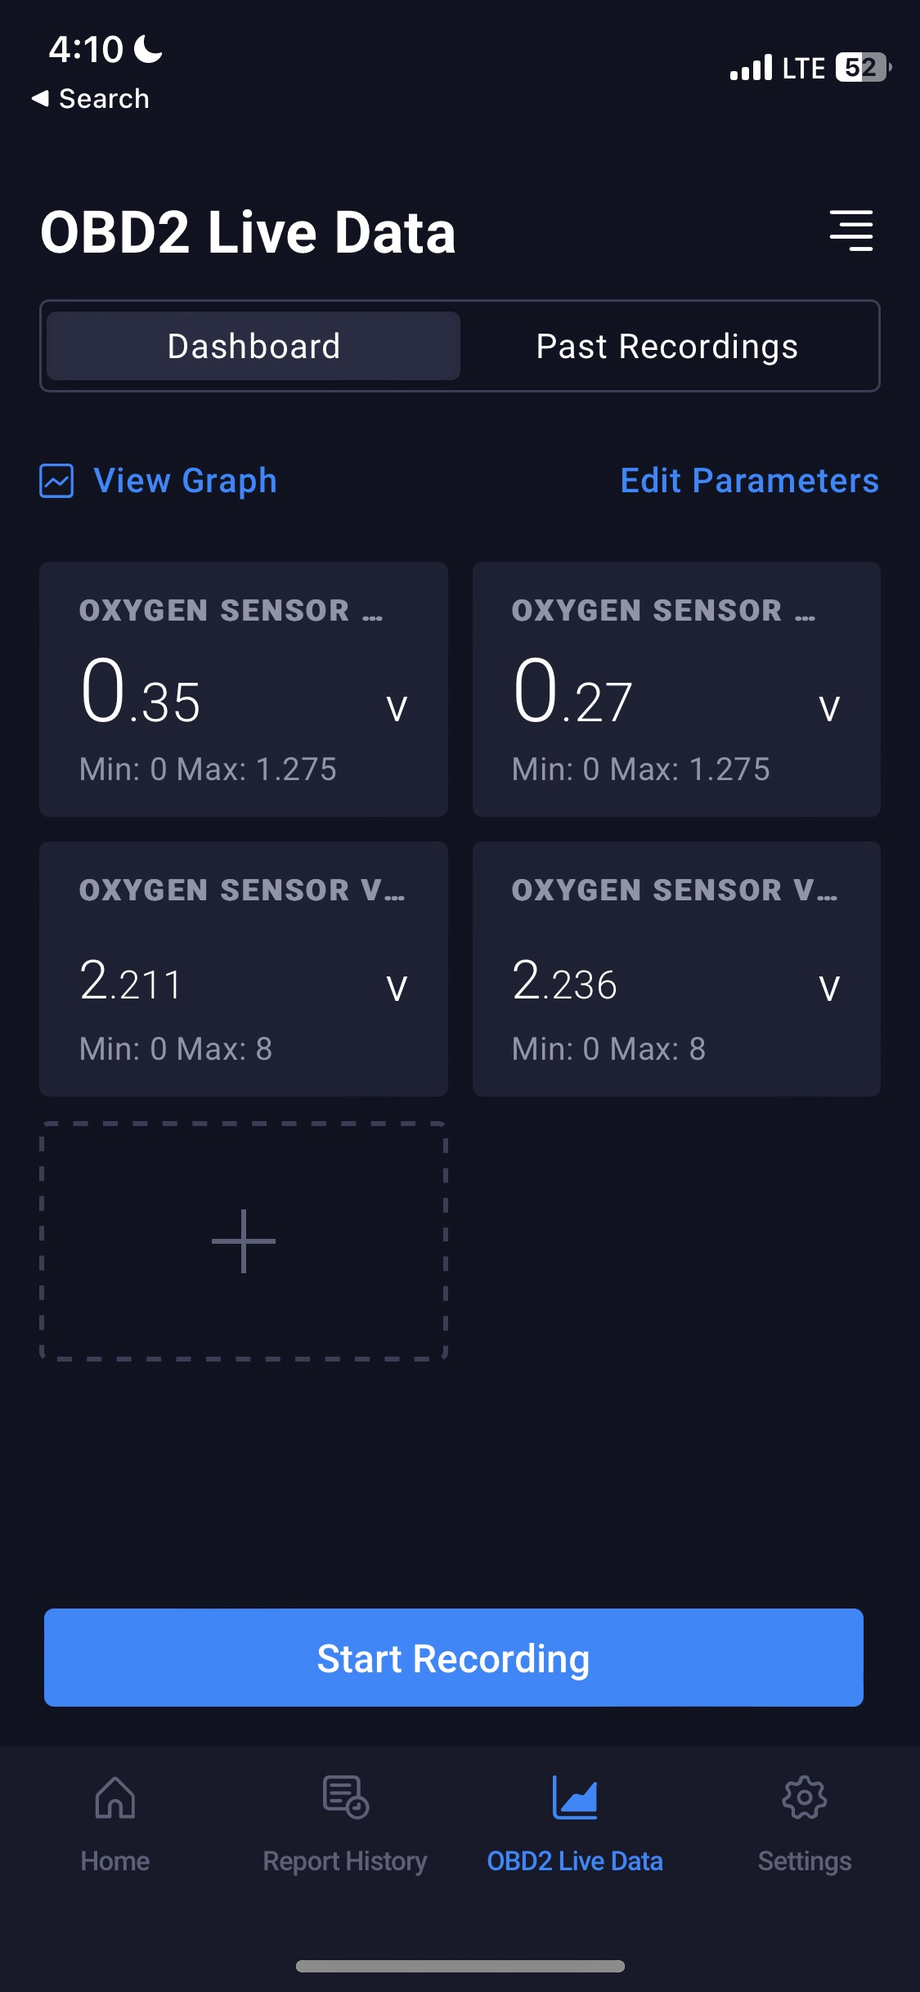
Task: Tap the Home label in bottom navigation
Action: click(115, 1861)
